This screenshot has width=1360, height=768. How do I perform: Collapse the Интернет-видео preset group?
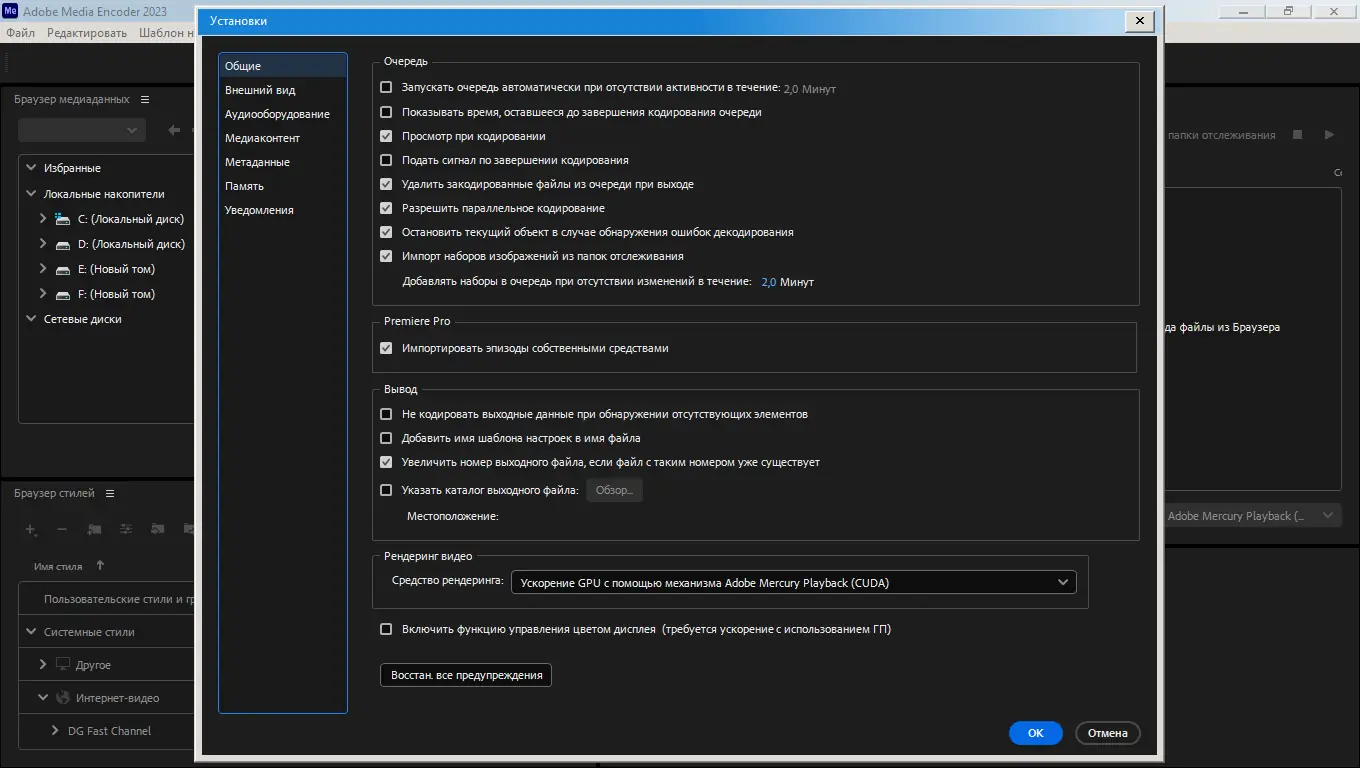tap(43, 698)
